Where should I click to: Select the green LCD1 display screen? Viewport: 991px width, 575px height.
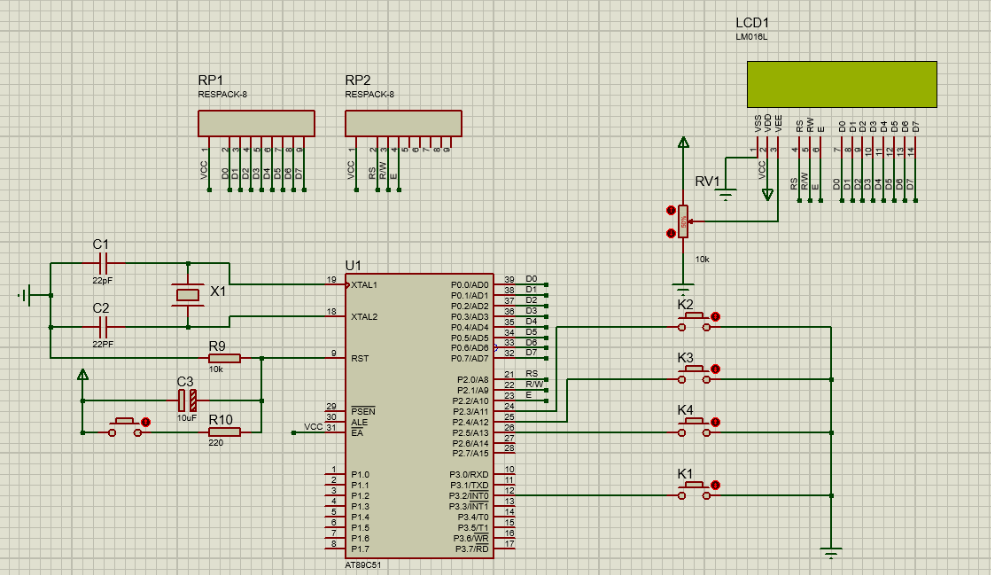pos(842,85)
